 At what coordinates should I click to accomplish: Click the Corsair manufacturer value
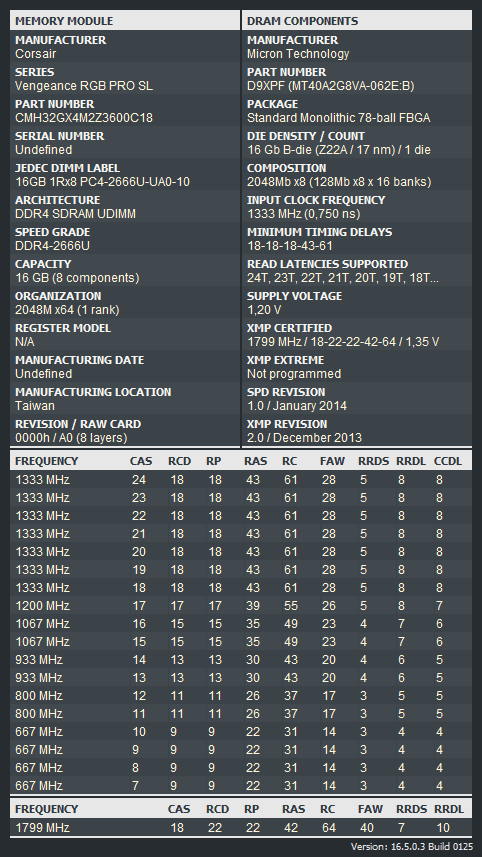tap(36, 54)
